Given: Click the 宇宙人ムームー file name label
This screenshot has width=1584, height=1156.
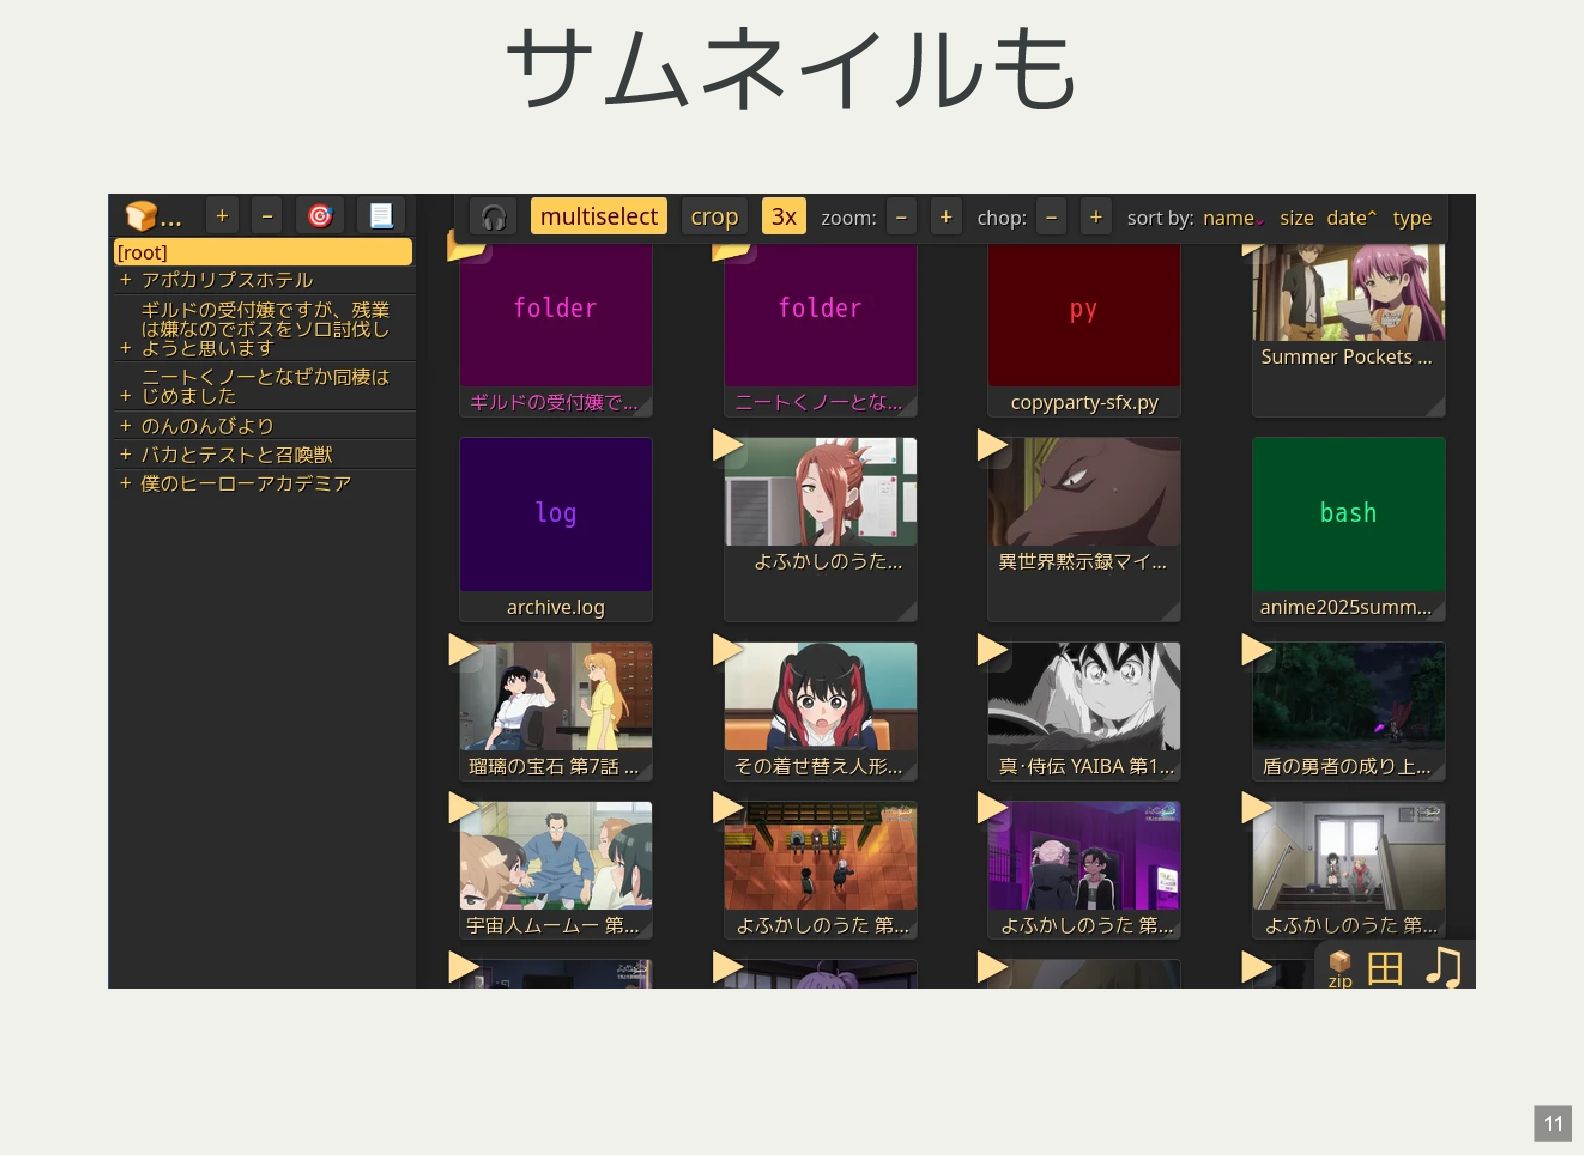Looking at the screenshot, I should tap(553, 926).
